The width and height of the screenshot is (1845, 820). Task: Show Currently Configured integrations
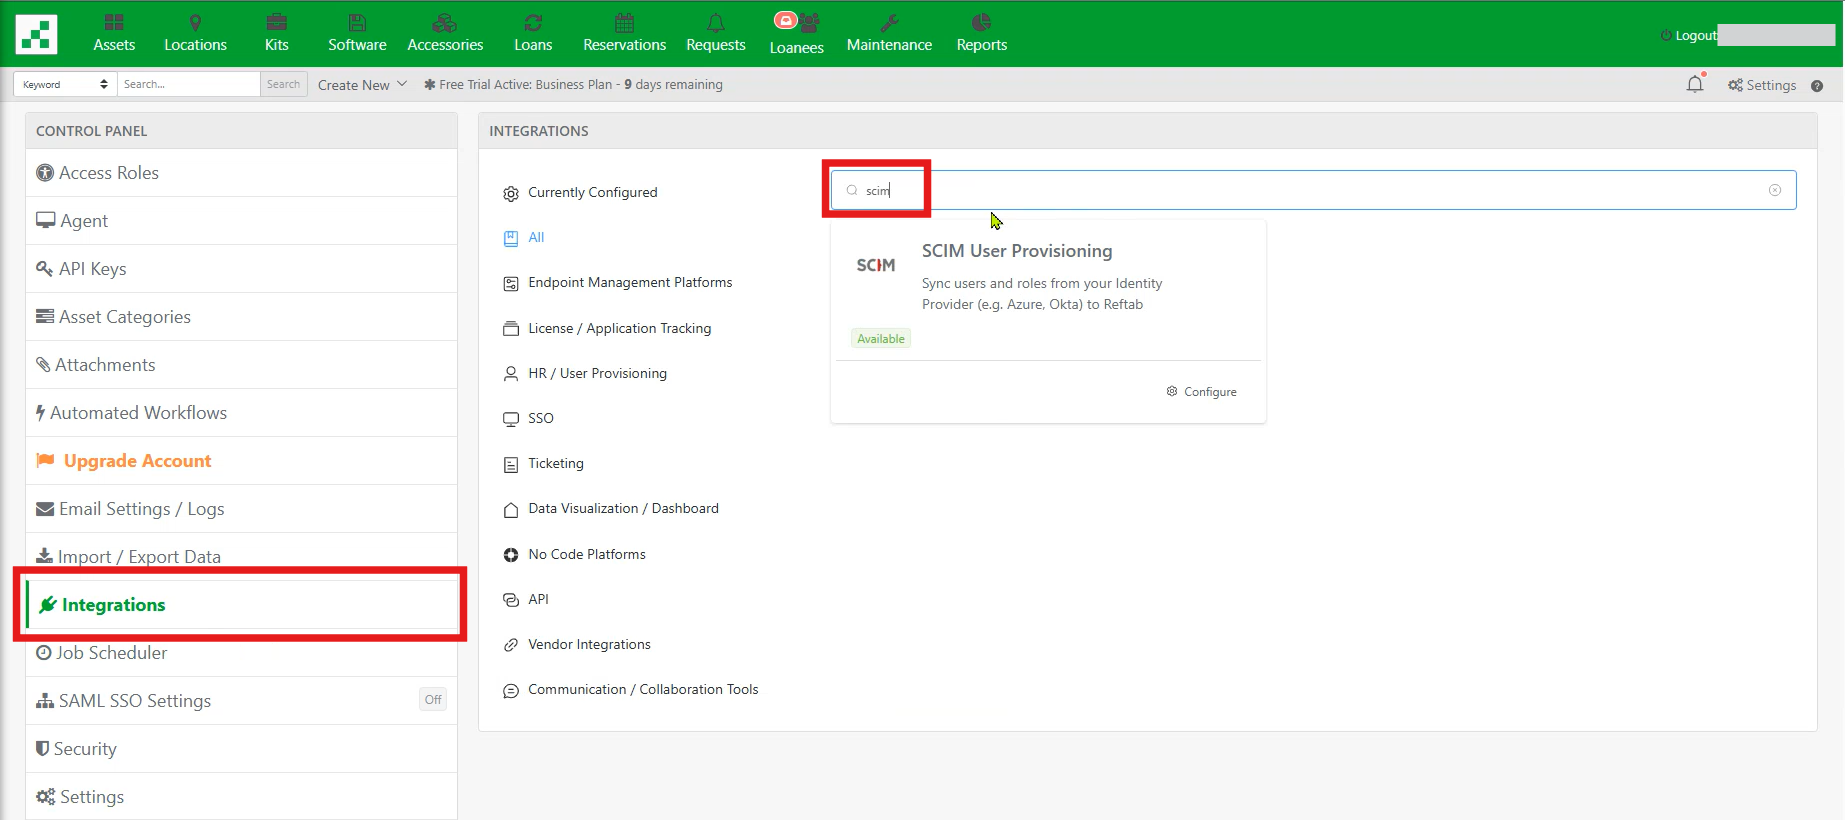point(580,193)
